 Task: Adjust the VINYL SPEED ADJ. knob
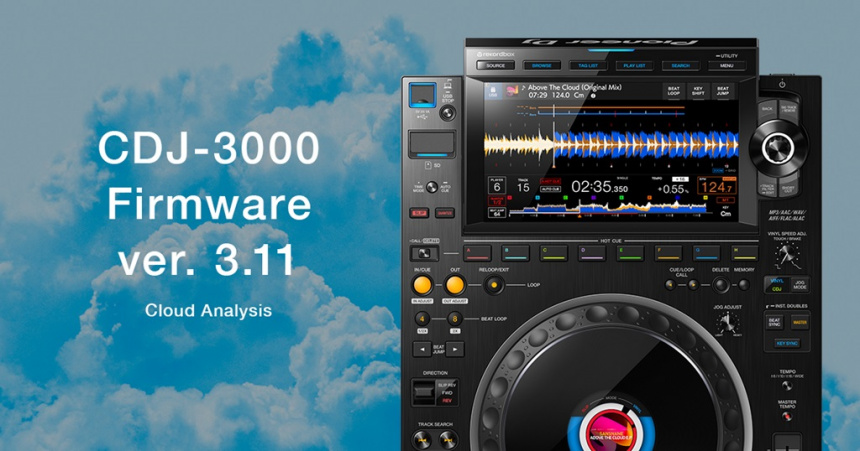788,253
